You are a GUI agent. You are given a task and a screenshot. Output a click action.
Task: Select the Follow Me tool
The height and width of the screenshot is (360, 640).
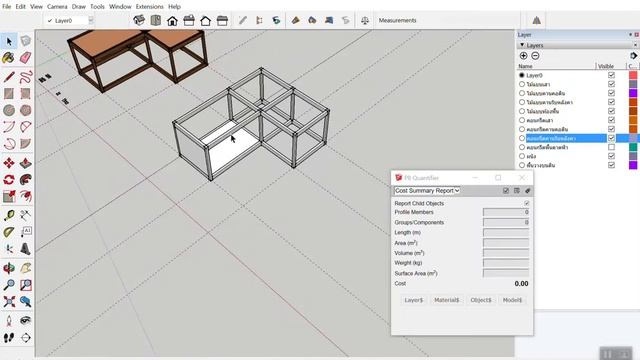point(26,180)
